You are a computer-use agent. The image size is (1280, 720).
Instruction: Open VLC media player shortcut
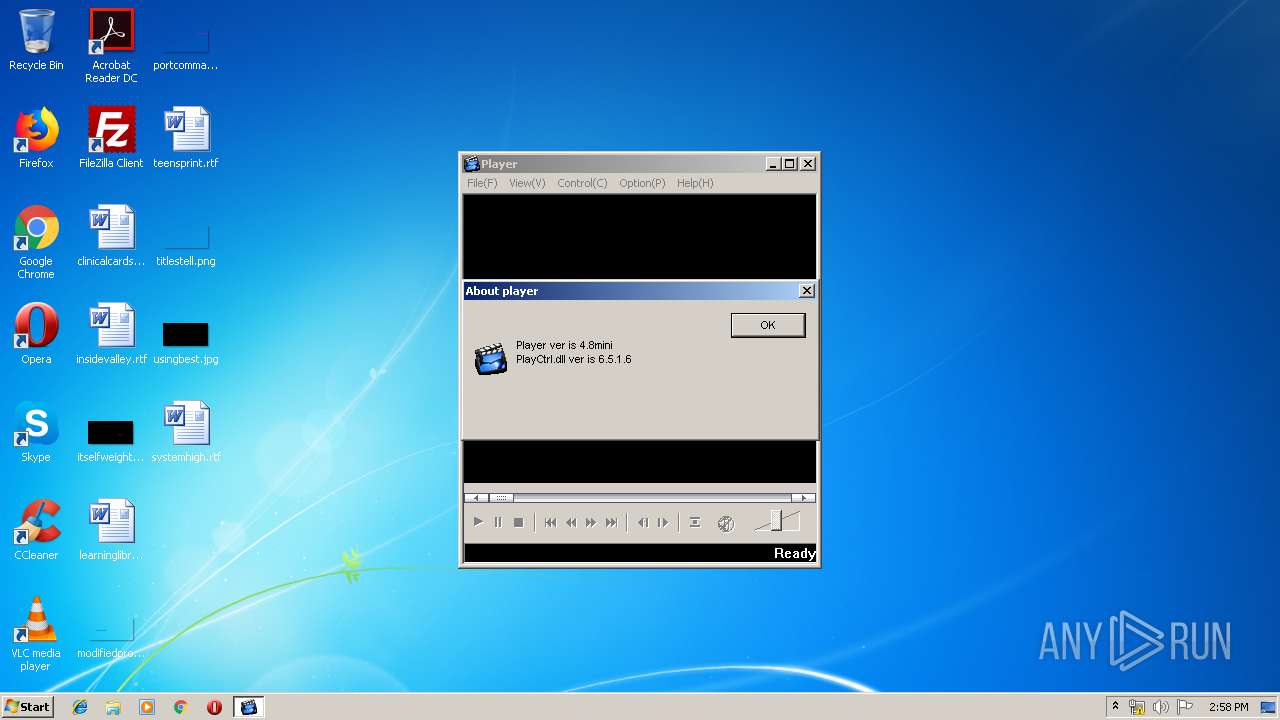click(x=36, y=634)
